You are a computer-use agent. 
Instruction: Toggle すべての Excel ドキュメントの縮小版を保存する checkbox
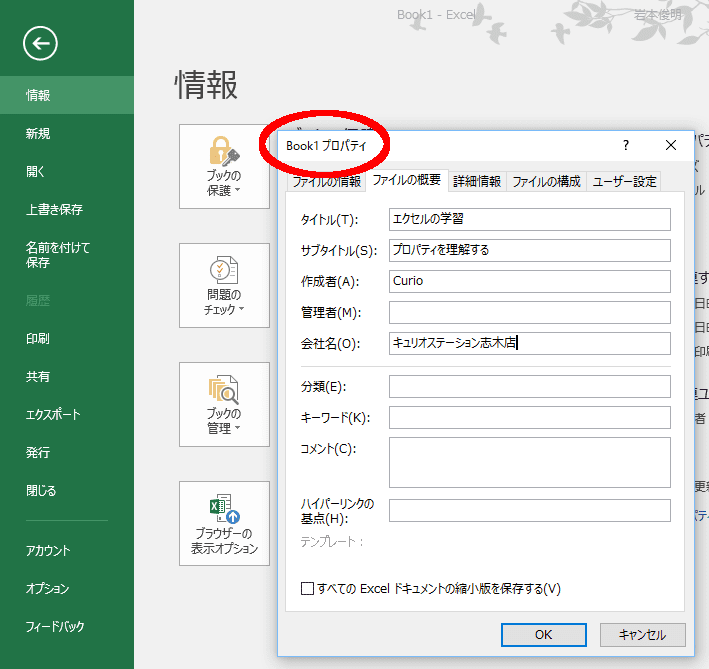307,589
